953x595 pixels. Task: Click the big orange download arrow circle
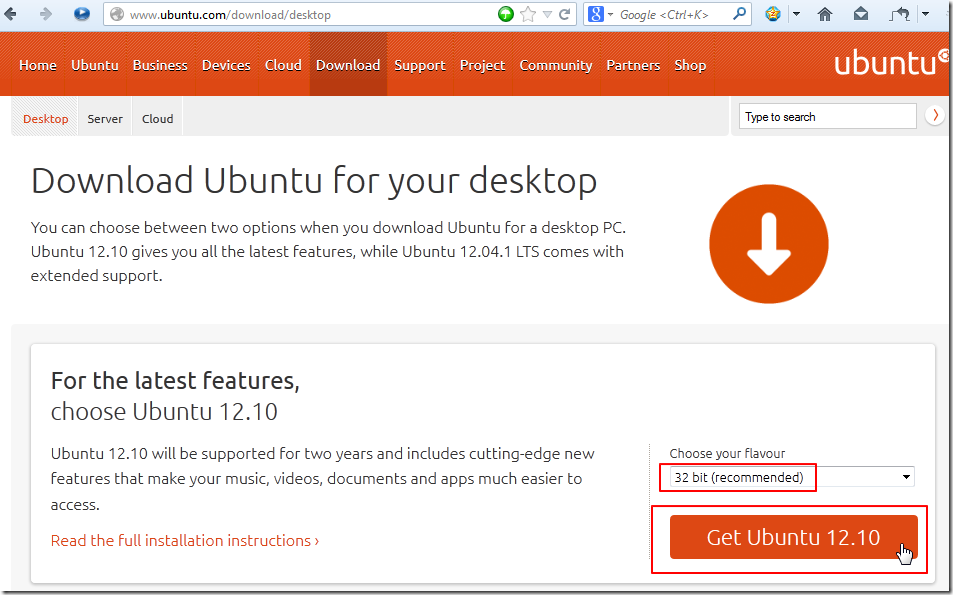coord(768,244)
